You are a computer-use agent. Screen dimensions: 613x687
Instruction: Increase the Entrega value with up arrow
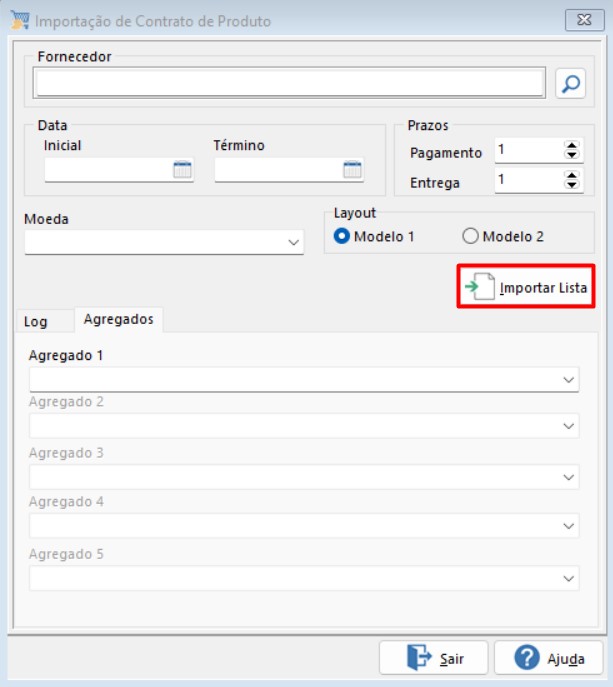coord(571,175)
